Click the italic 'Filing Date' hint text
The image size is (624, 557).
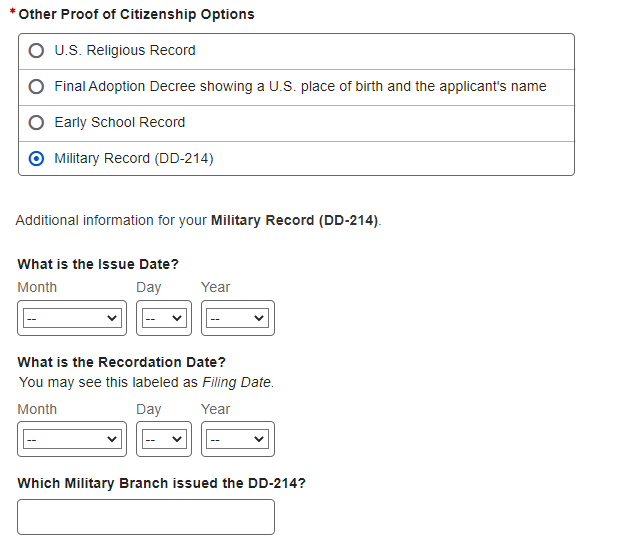(237, 382)
